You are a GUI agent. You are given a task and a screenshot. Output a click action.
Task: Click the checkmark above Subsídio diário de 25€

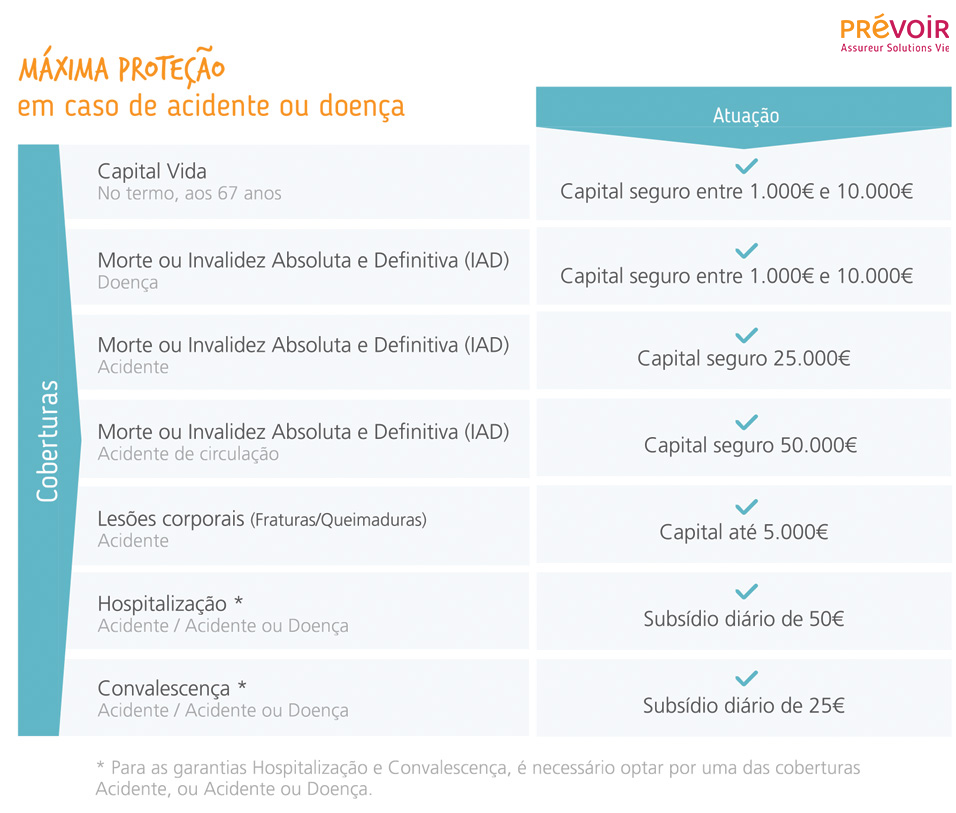click(746, 678)
